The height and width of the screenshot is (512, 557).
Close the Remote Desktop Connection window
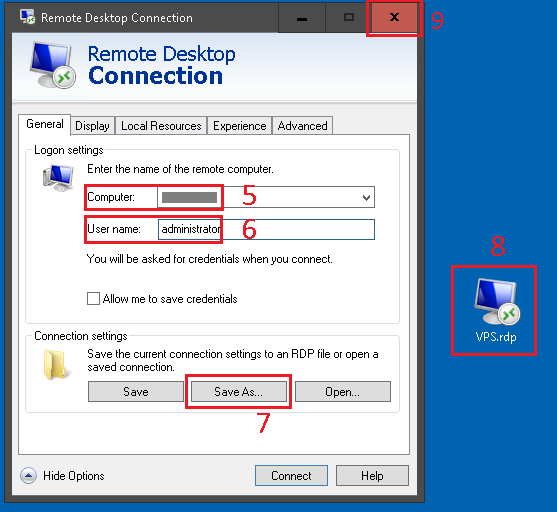coord(394,17)
